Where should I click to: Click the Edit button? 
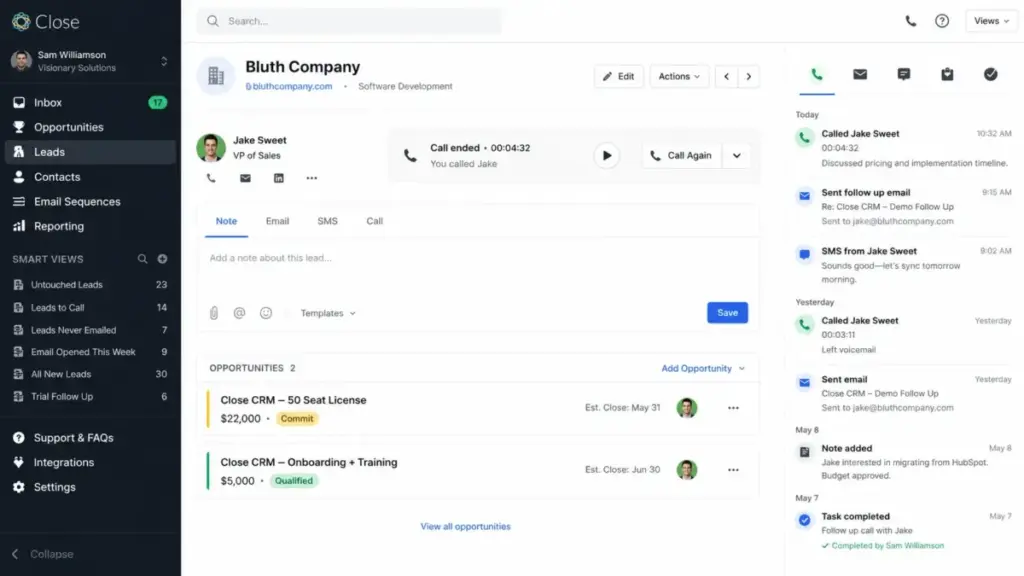[x=618, y=76]
